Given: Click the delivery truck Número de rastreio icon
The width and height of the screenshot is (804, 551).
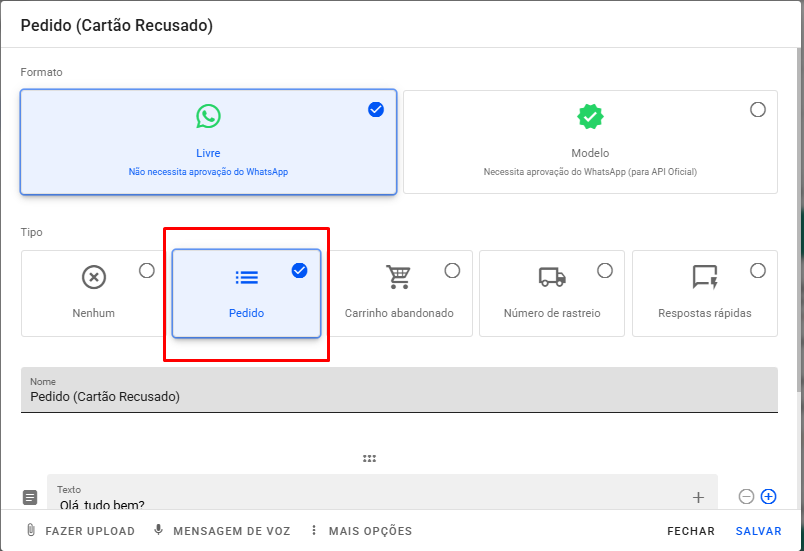Looking at the screenshot, I should pos(552,277).
